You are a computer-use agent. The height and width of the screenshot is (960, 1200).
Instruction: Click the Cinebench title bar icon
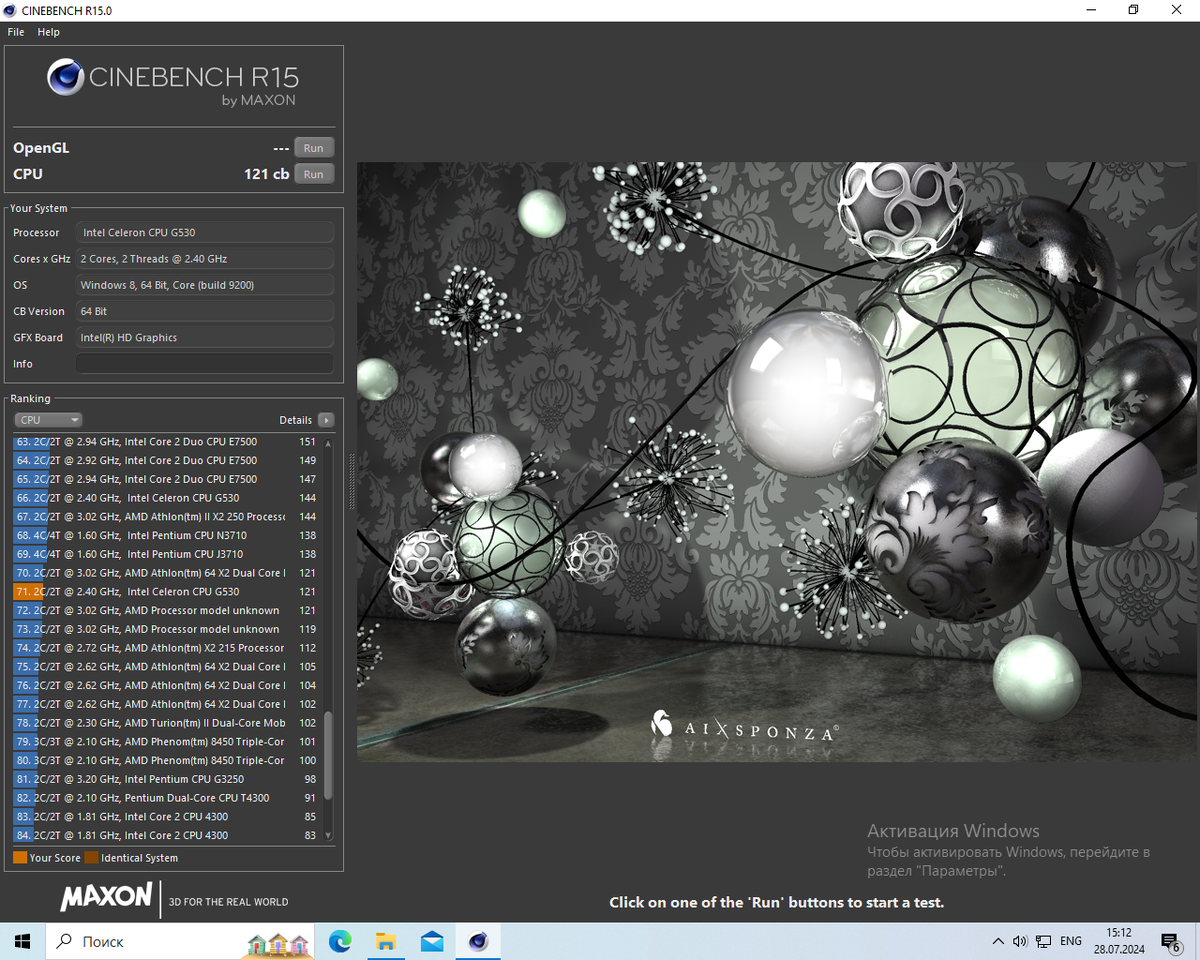[11, 10]
